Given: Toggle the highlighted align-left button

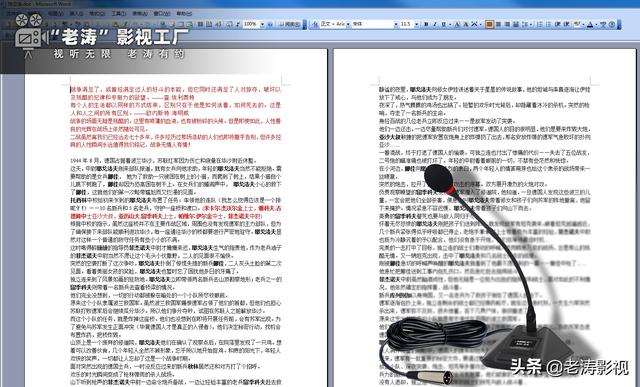Looking at the screenshot, I should (489, 24).
